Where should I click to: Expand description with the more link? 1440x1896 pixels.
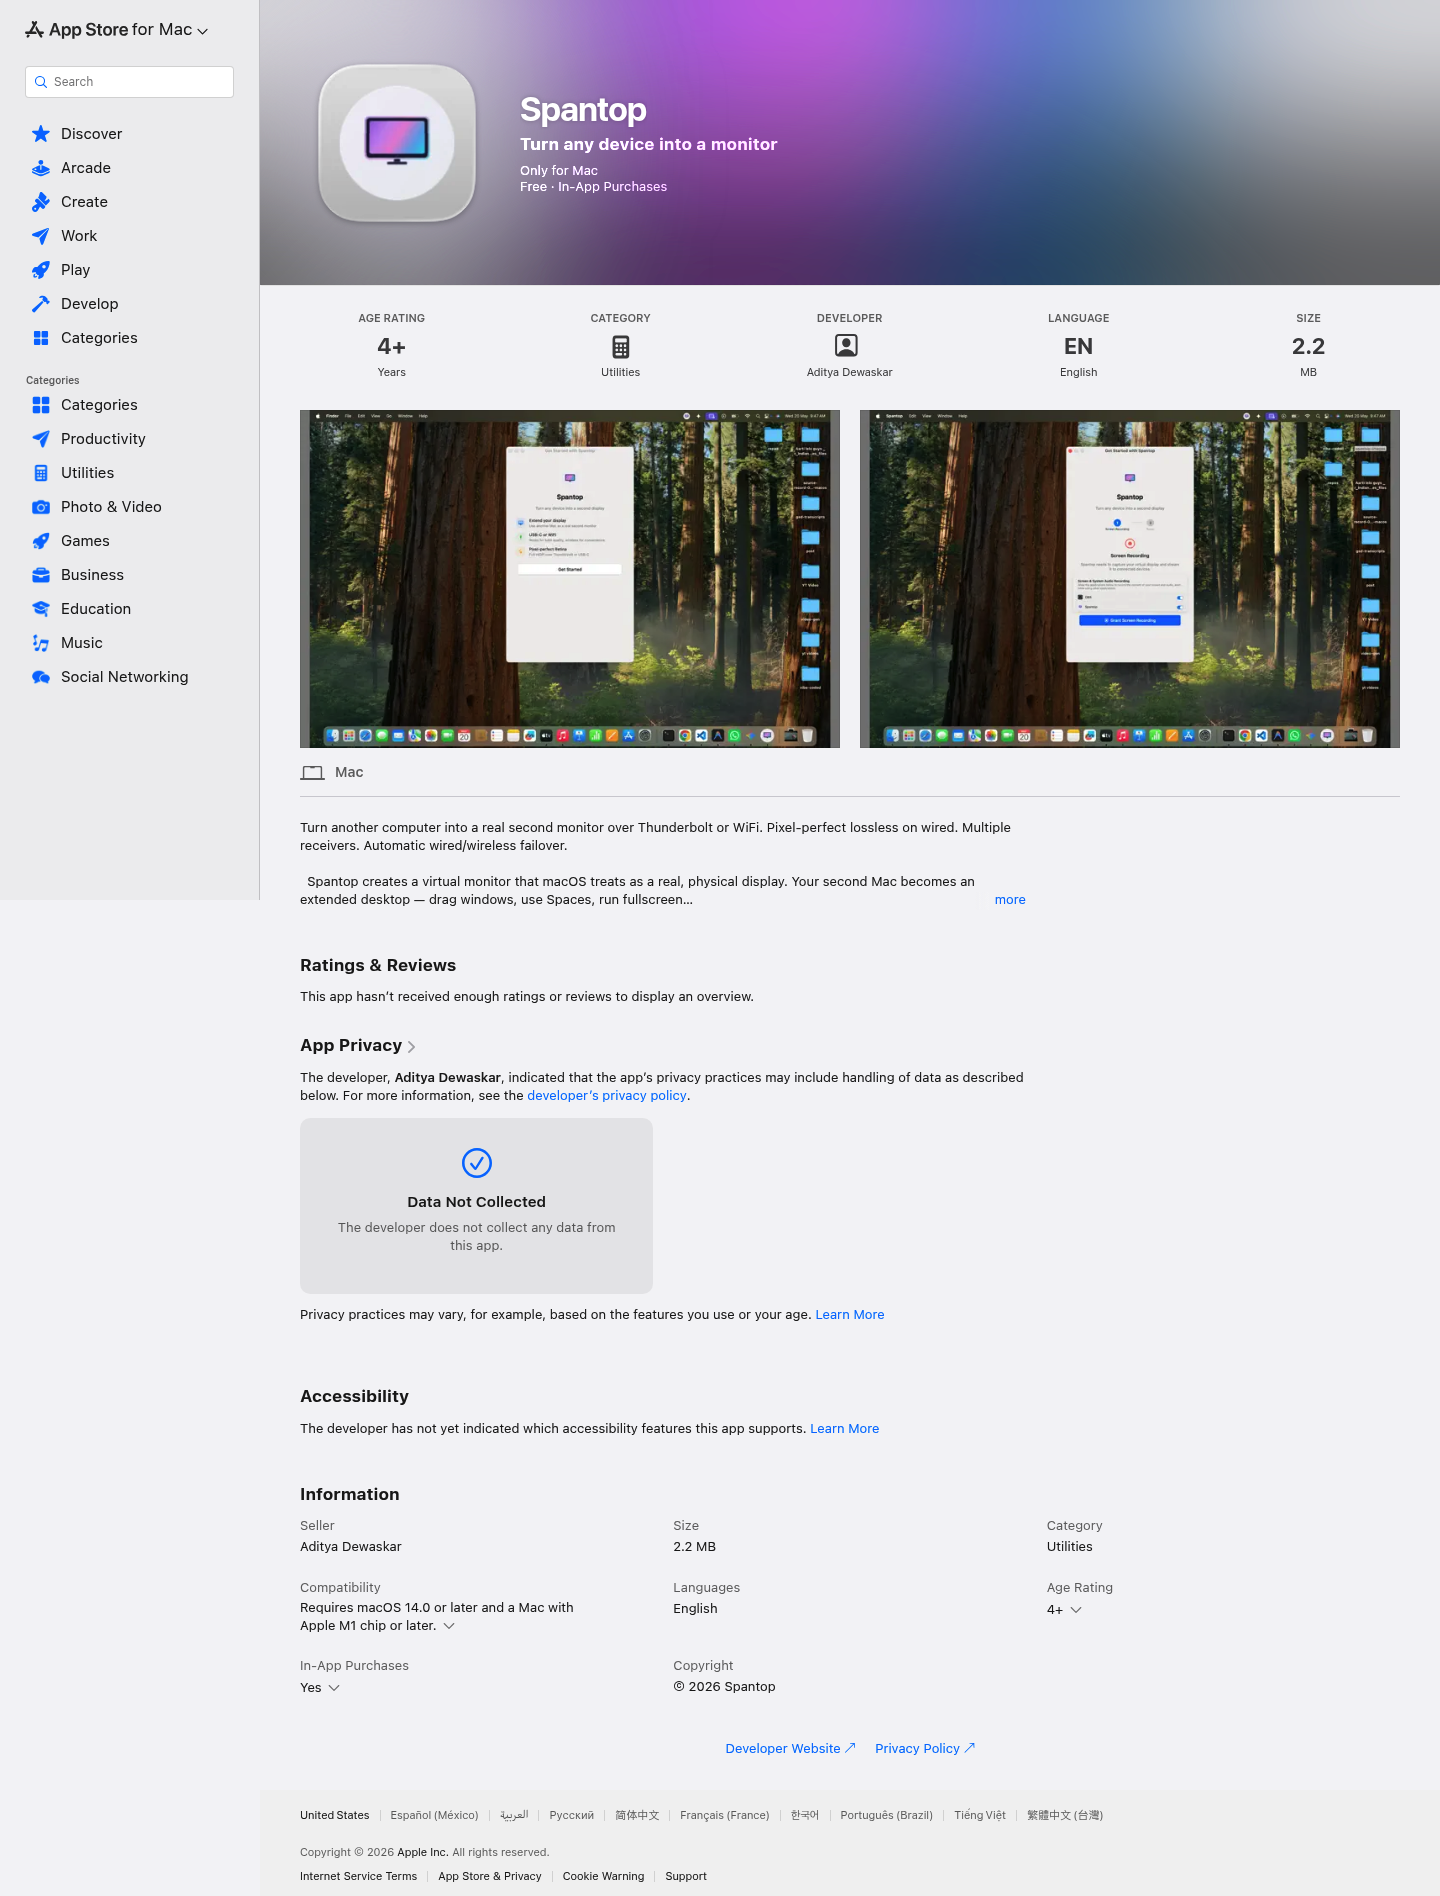pos(1010,900)
